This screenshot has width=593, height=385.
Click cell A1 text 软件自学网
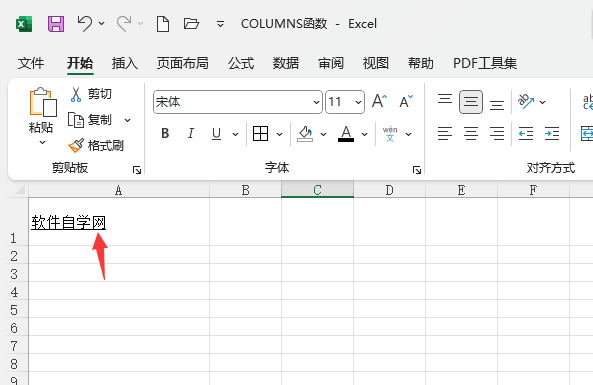(68, 222)
